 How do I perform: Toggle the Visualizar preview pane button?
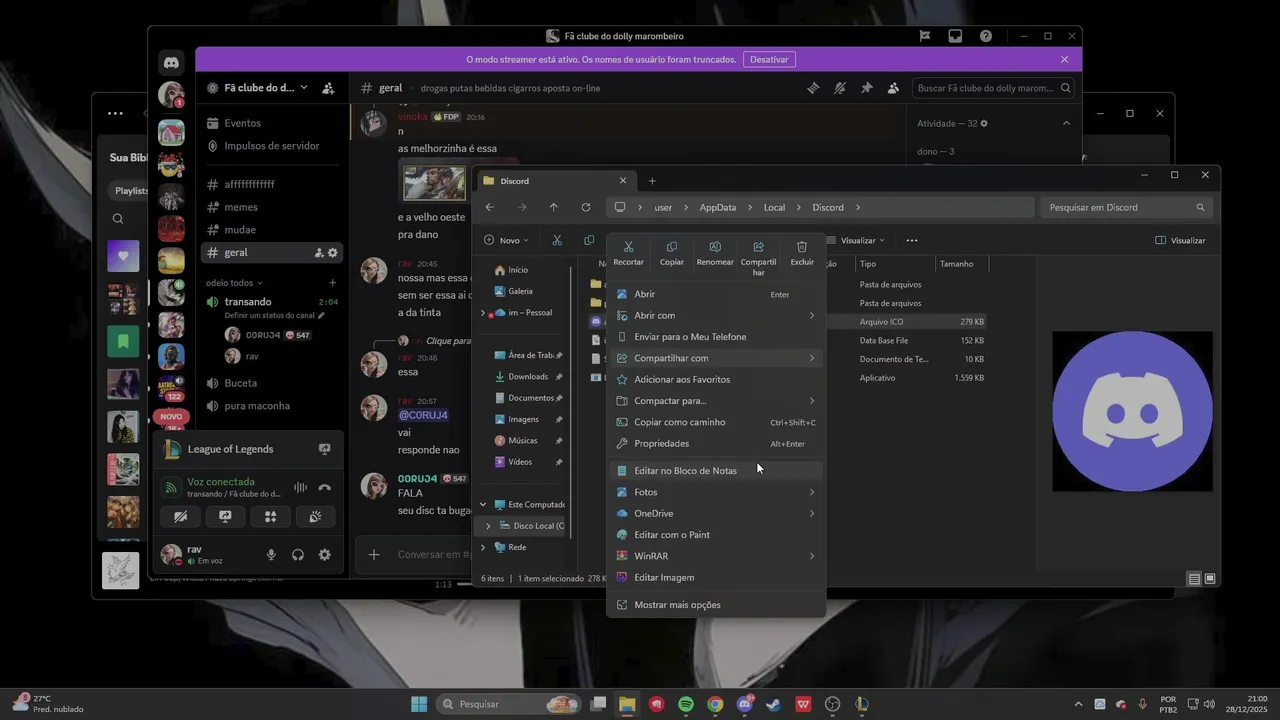tap(1180, 240)
